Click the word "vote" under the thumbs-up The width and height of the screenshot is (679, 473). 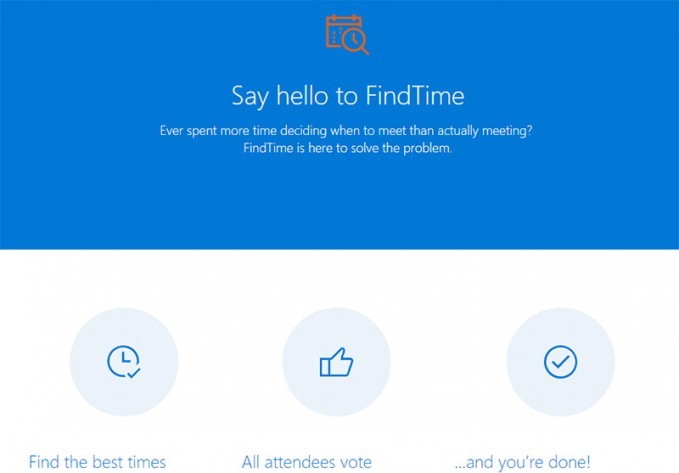point(355,462)
